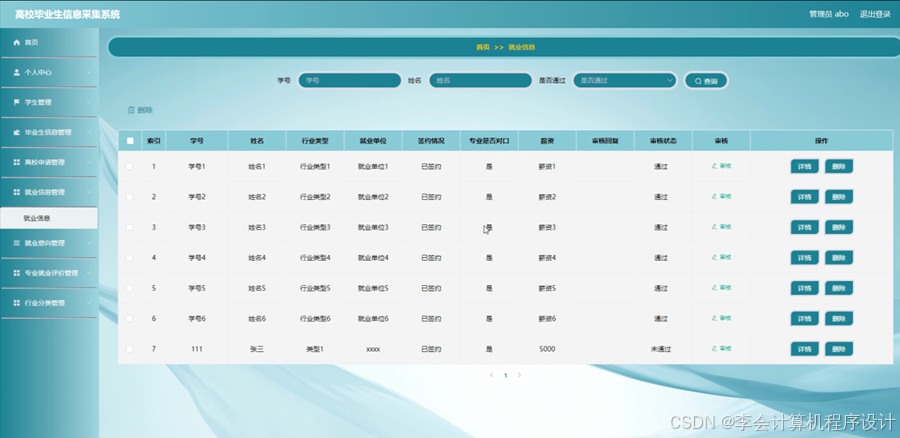Go to next page with right arrow
Image resolution: width=900 pixels, height=438 pixels.
coord(519,375)
